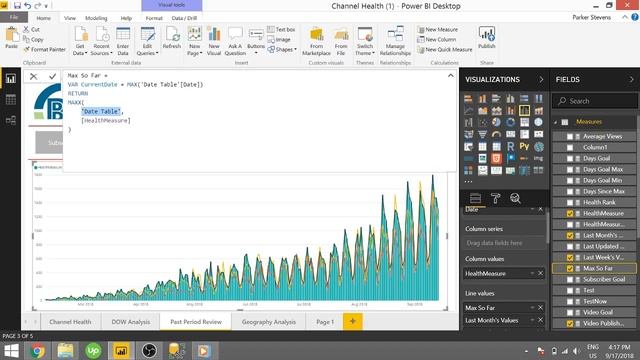Collapse the Measures table in Fields
Image resolution: width=640 pixels, height=360 pixels.
[556, 122]
